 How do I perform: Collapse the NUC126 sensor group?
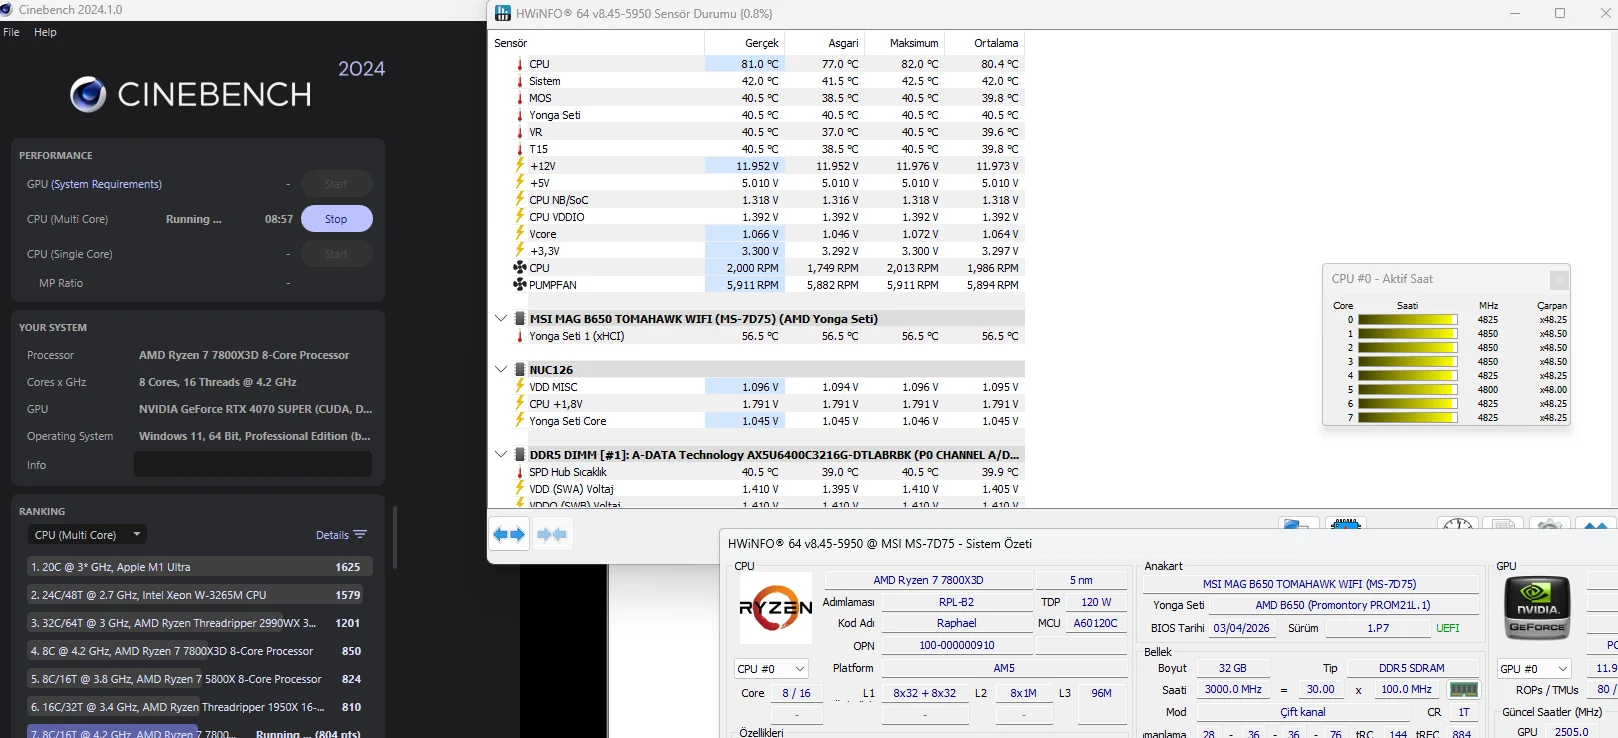point(501,370)
